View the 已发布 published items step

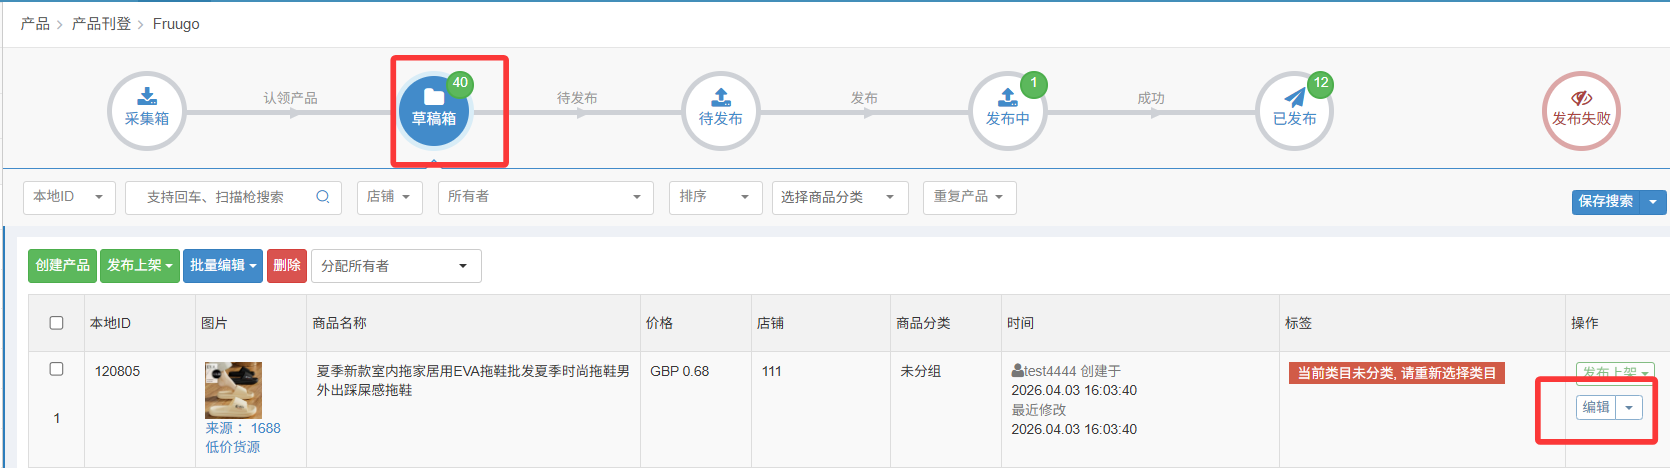(x=1294, y=109)
